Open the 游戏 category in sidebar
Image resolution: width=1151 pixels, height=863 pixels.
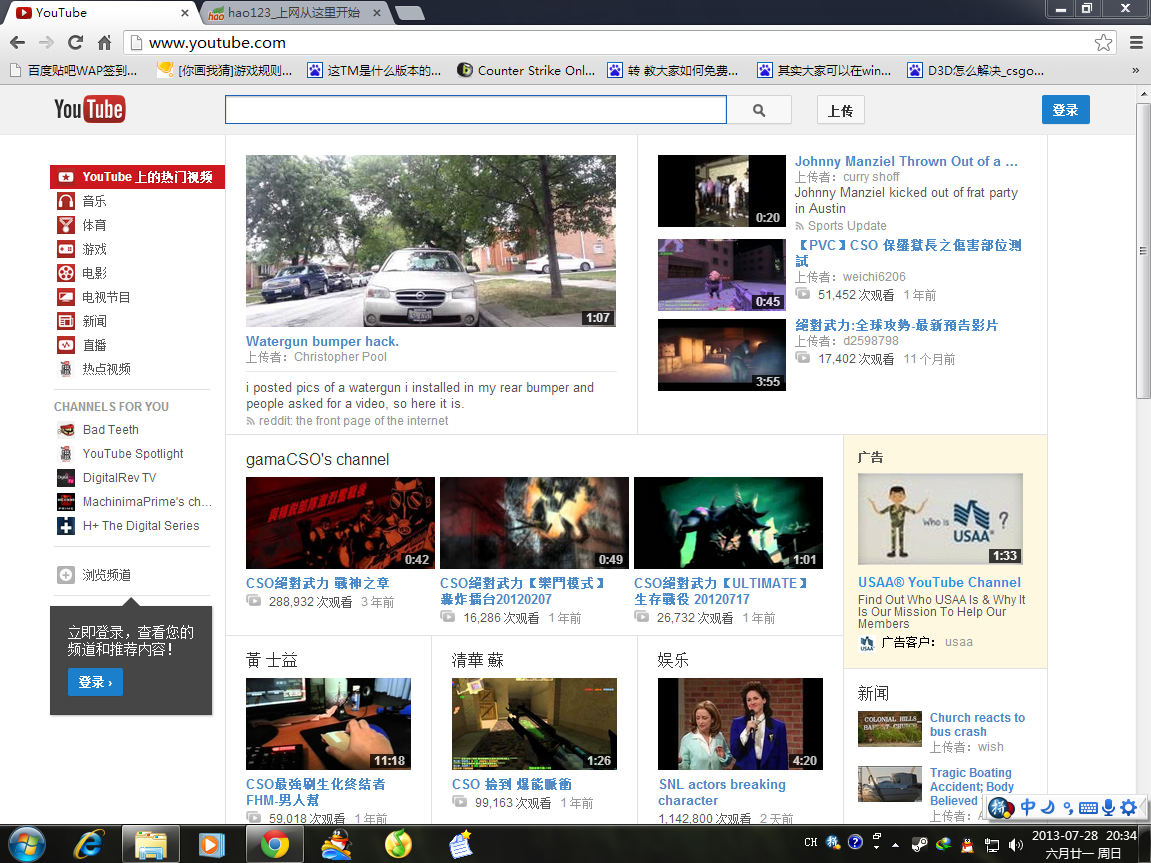[94, 250]
